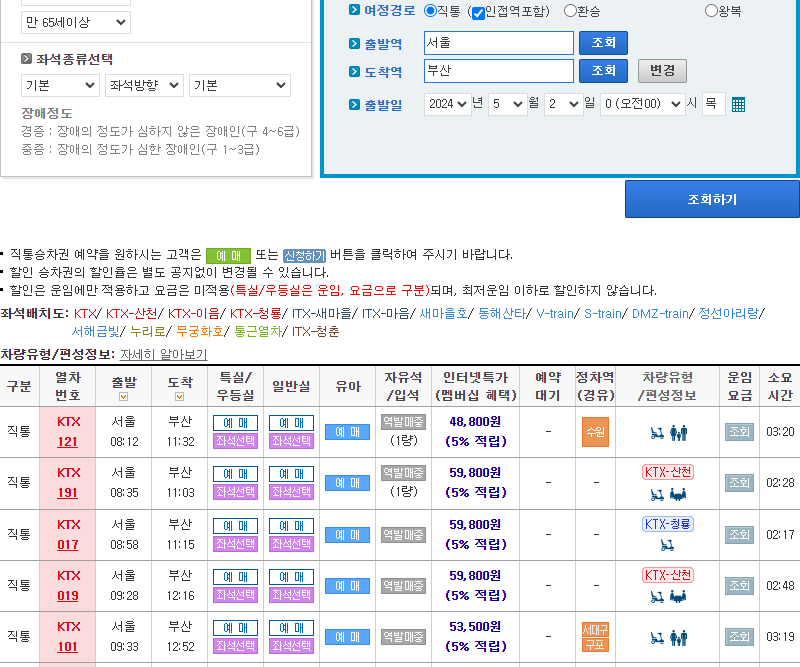Viewport: 800px width, 667px height.
Task: Open ITX-마음 seat map link
Action: (x=386, y=313)
